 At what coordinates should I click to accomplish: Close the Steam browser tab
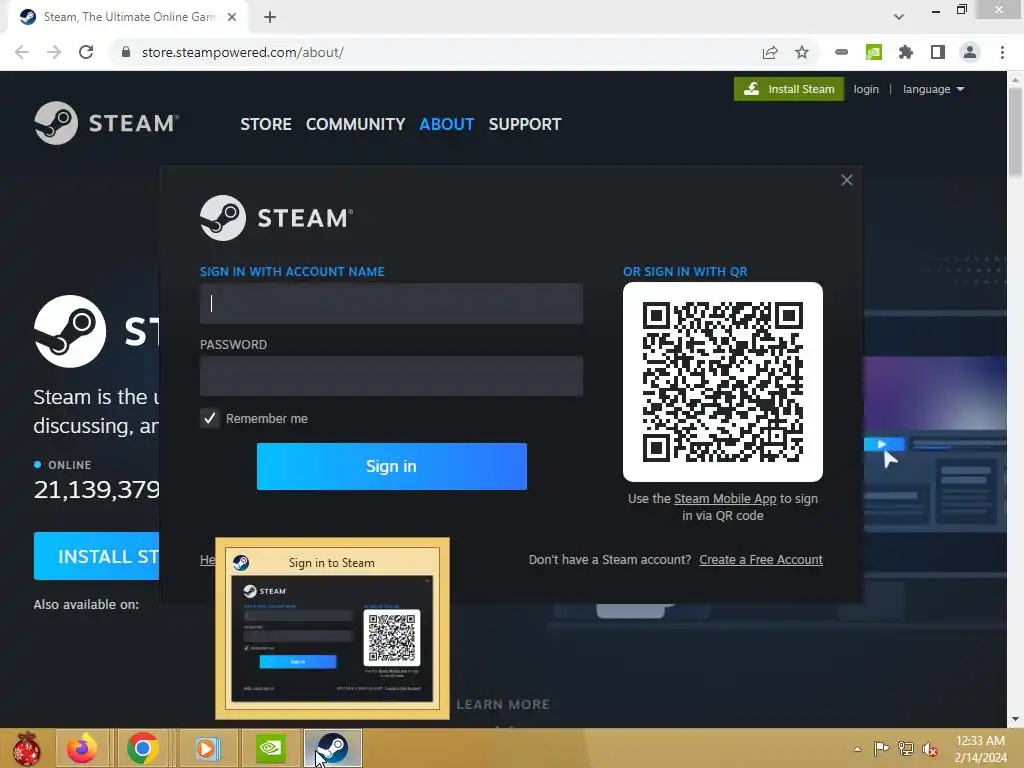click(232, 18)
